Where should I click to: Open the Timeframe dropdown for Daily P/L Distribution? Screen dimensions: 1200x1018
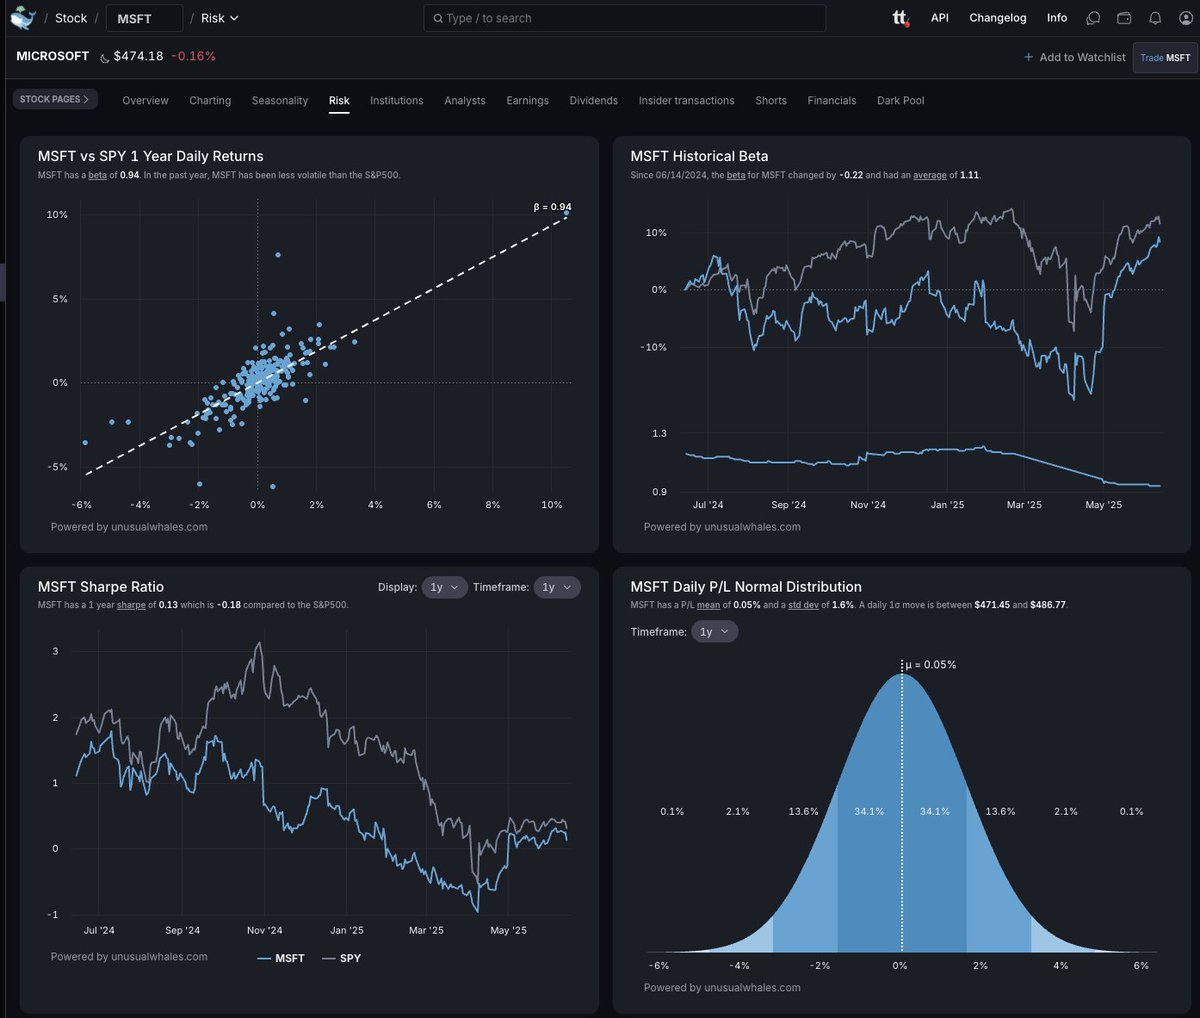pos(714,631)
